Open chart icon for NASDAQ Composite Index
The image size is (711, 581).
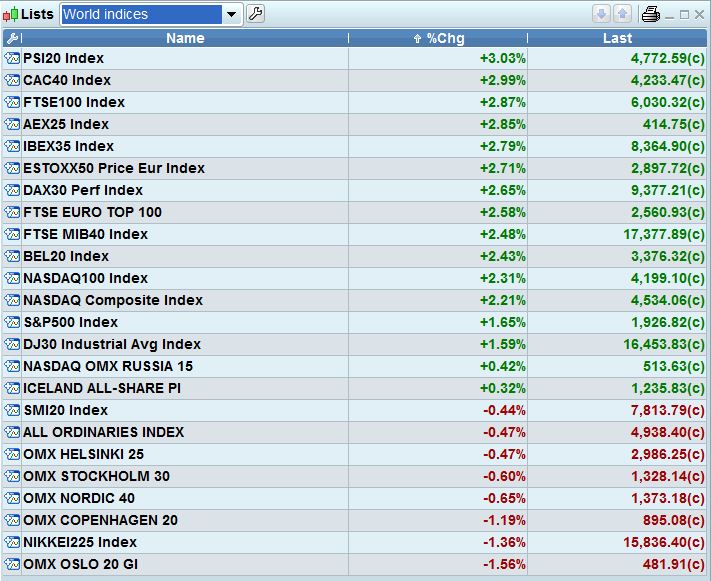pyautogui.click(x=12, y=300)
